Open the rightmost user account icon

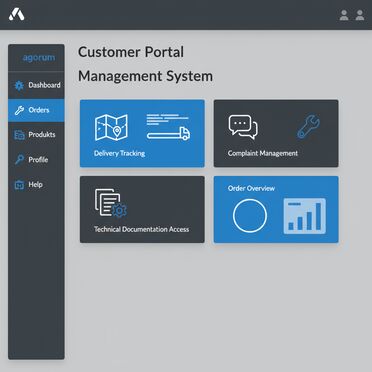pyautogui.click(x=360, y=15)
